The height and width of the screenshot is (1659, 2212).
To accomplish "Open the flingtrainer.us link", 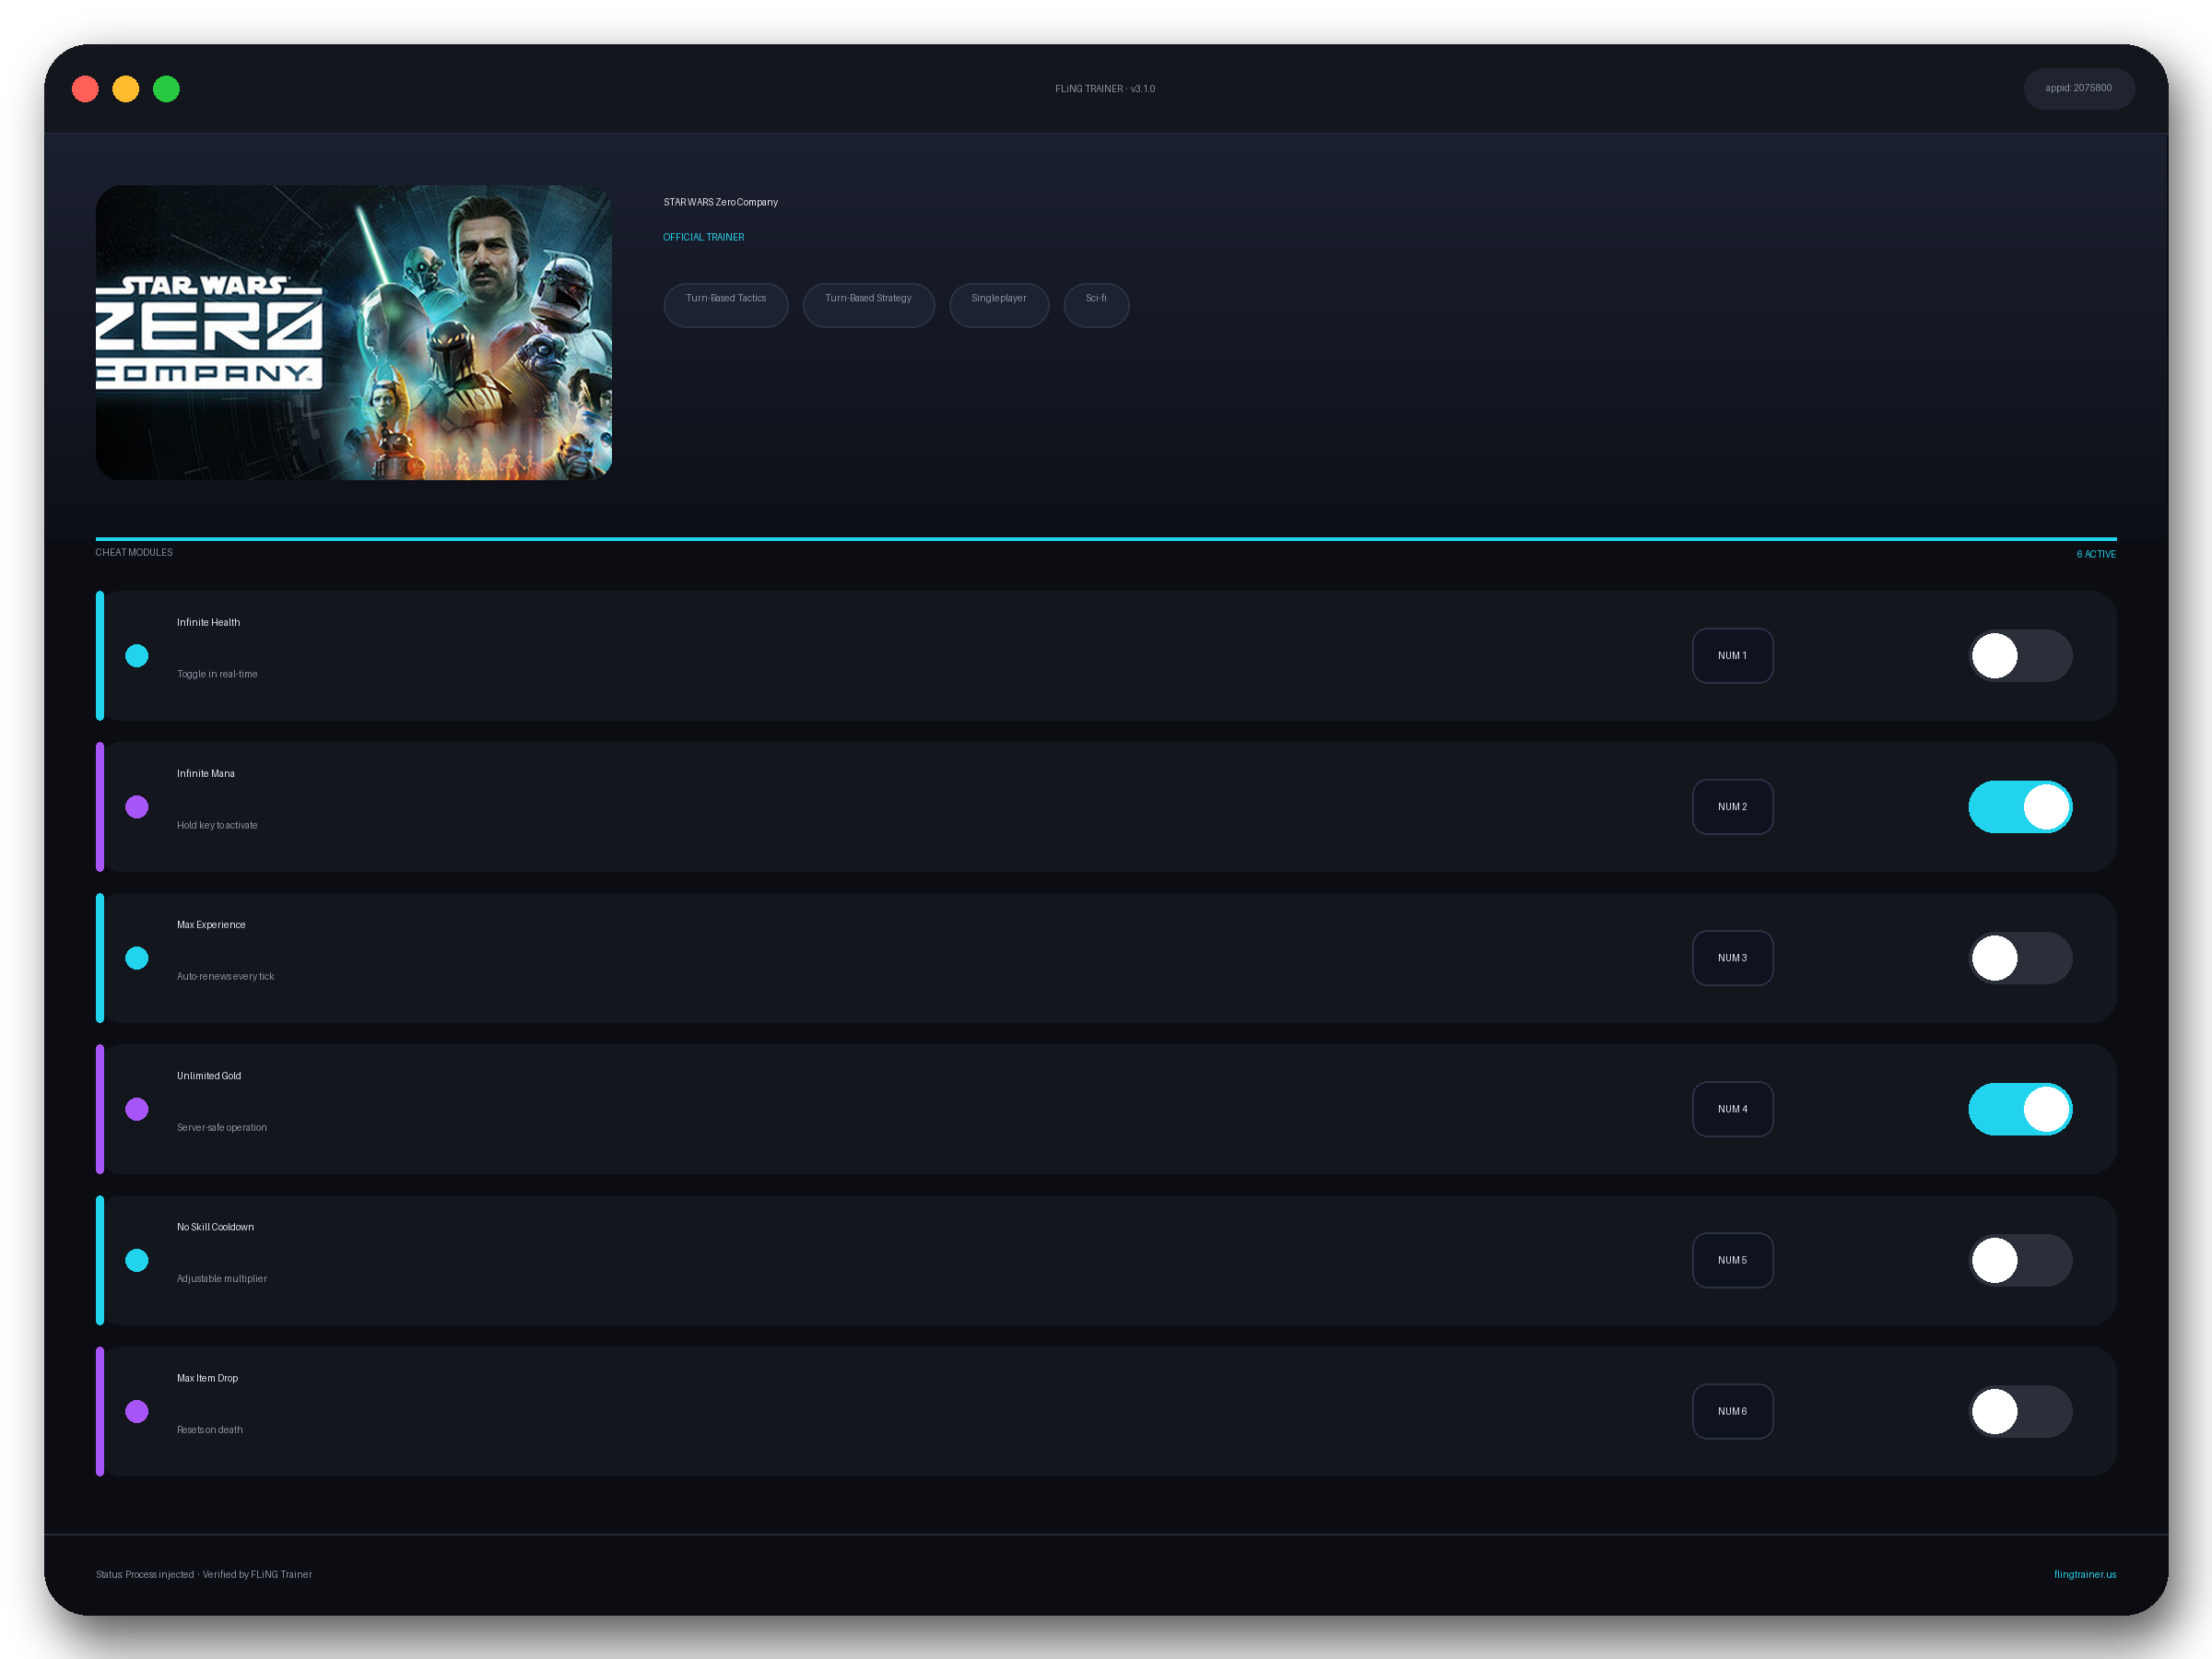I will (2084, 1574).
